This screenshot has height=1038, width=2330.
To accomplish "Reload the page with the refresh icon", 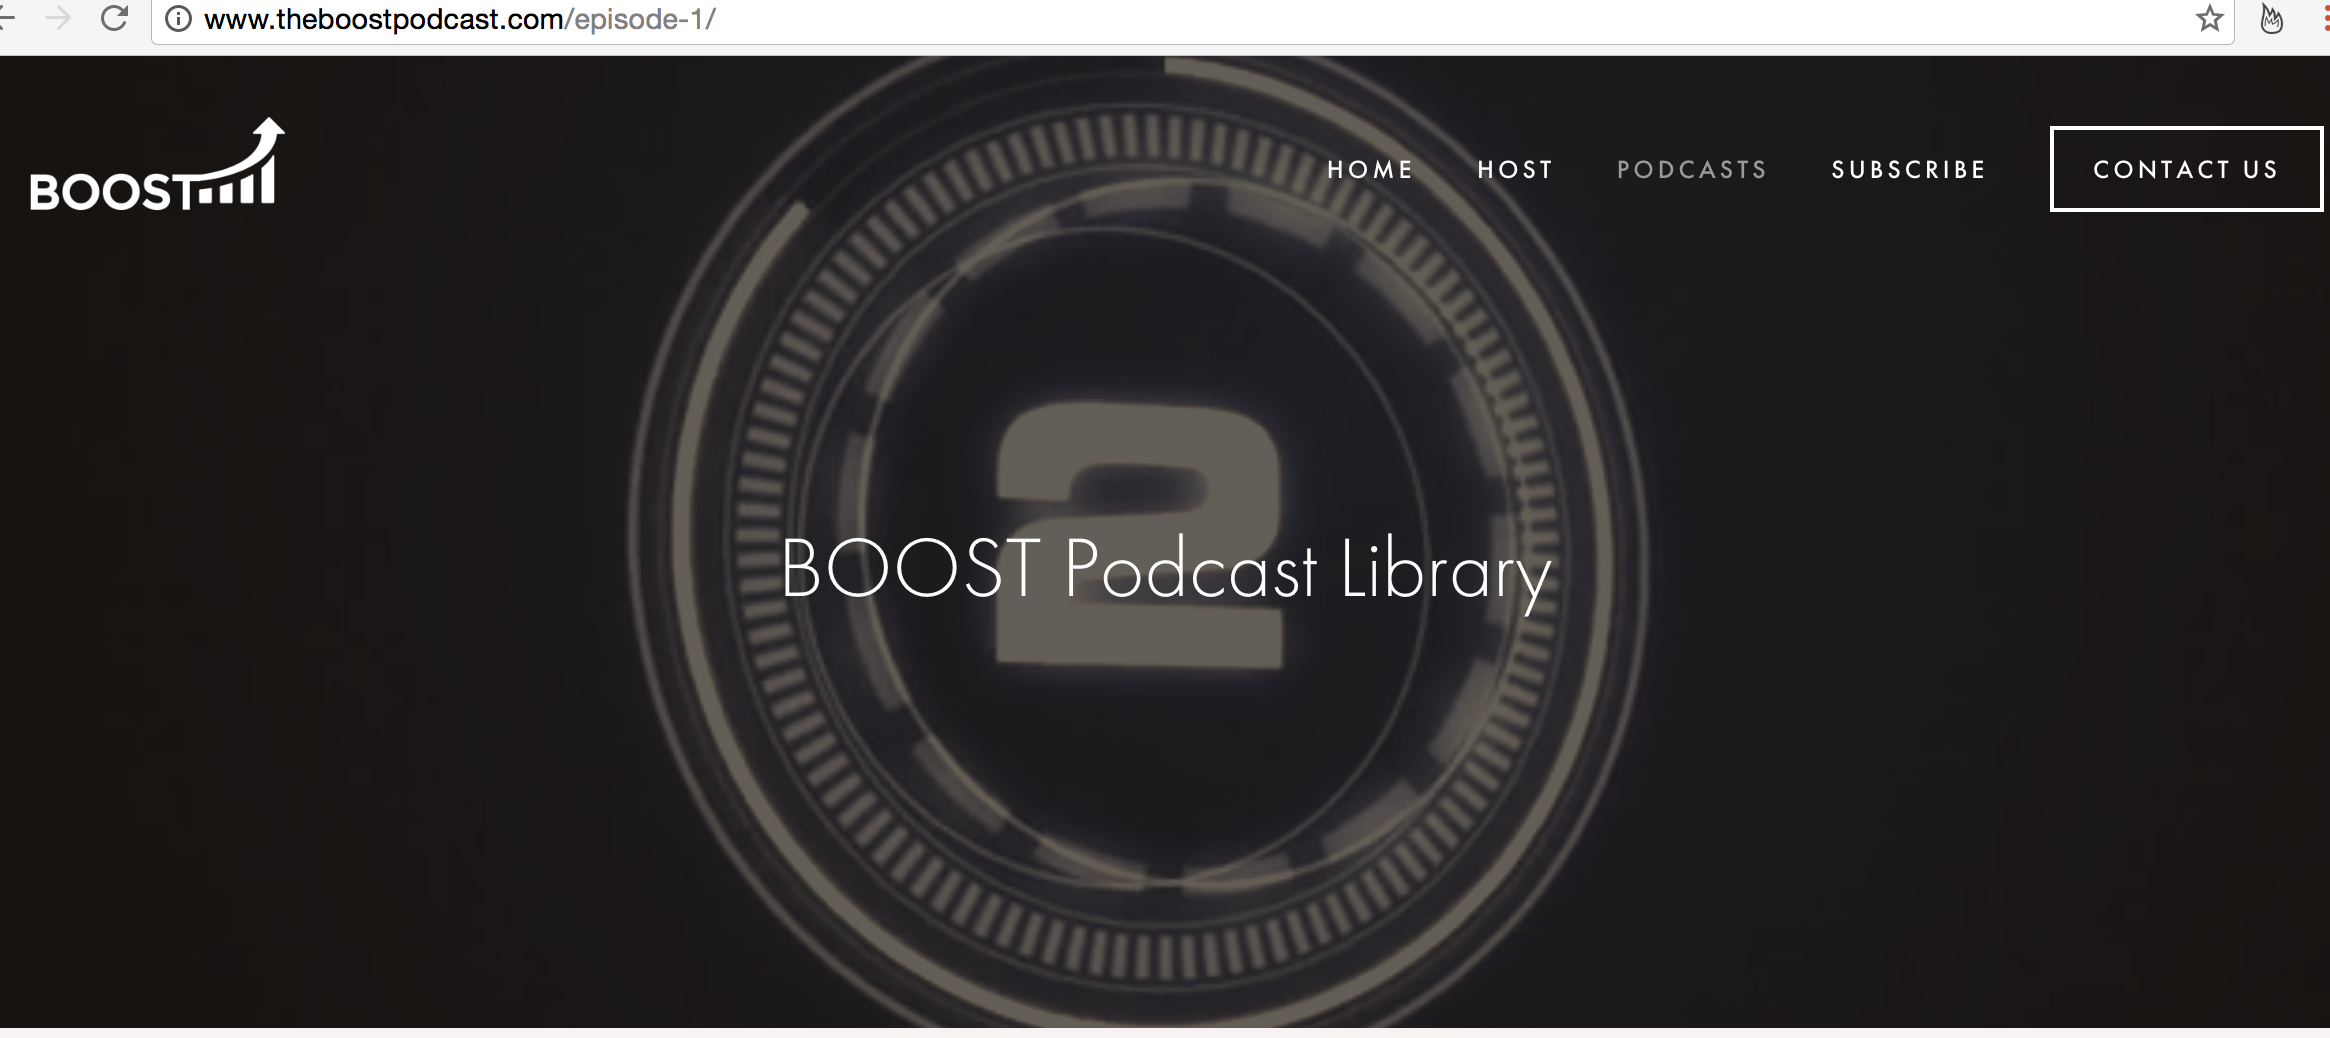I will click(x=115, y=18).
